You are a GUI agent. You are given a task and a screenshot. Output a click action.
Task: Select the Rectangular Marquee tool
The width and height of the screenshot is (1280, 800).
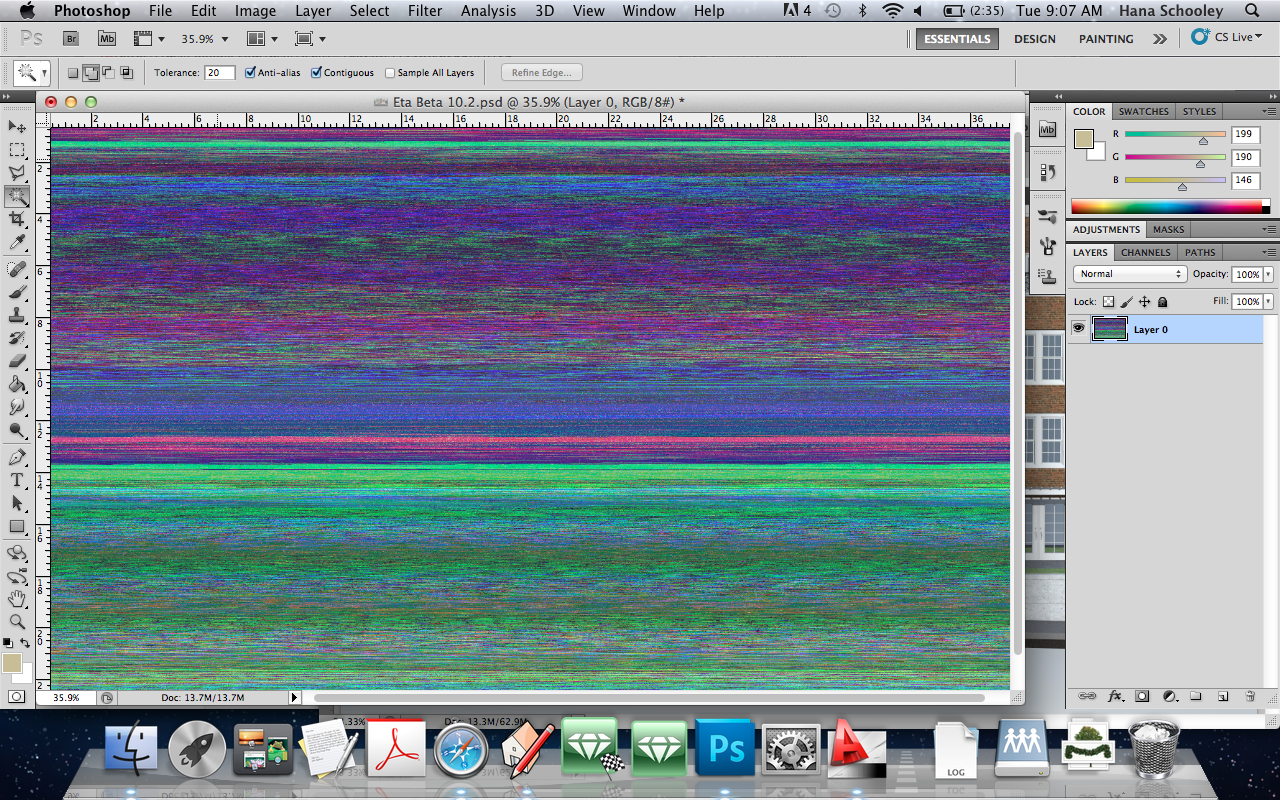(17, 150)
